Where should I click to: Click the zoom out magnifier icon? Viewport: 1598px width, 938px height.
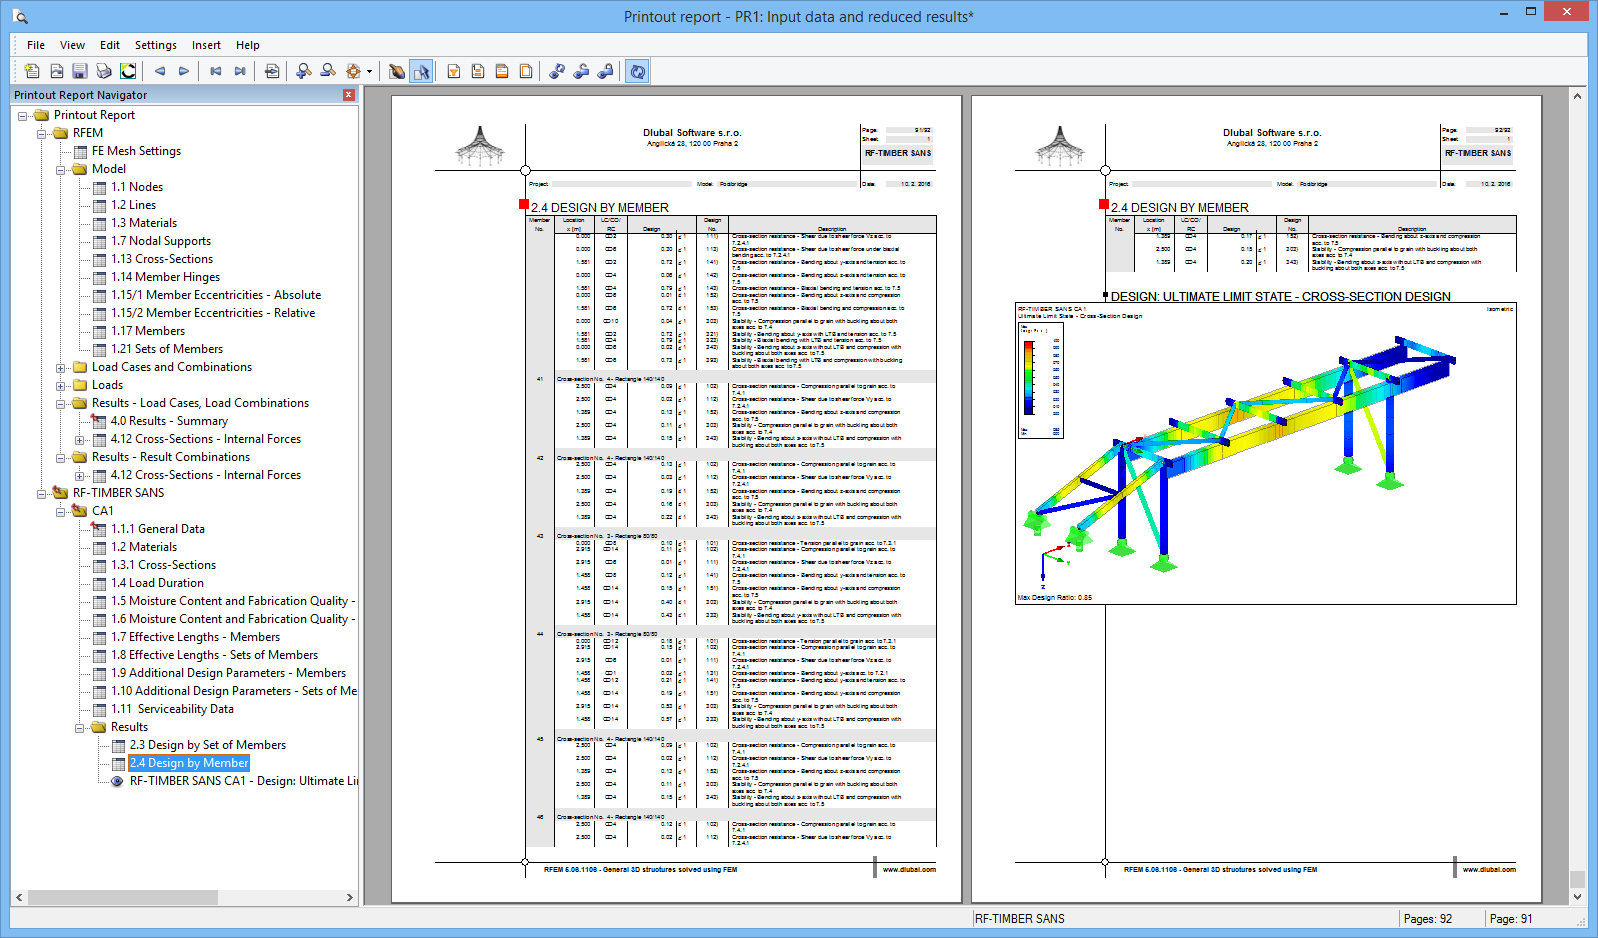point(328,71)
